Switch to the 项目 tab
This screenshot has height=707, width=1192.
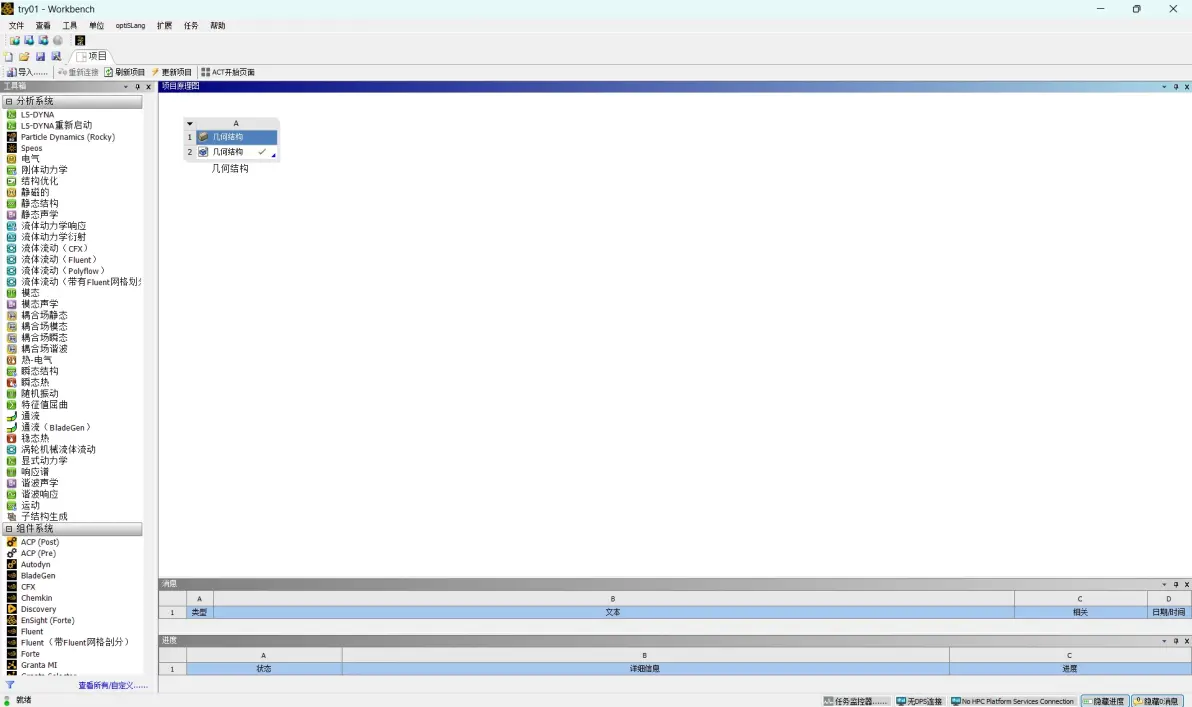92,56
